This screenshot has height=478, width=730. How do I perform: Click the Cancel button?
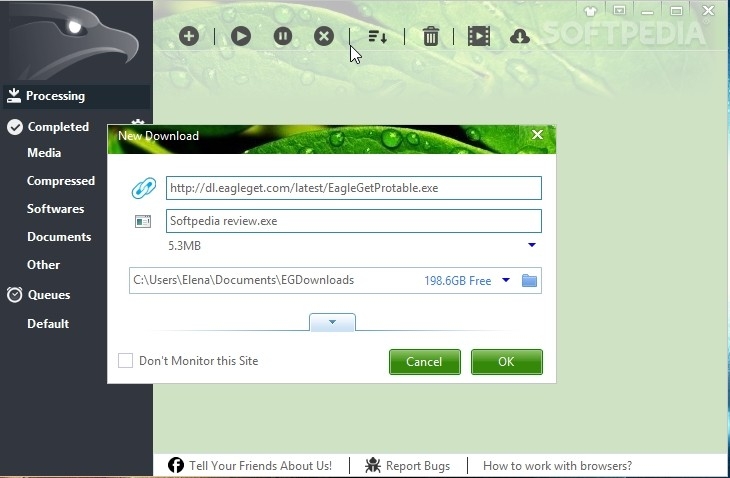425,362
